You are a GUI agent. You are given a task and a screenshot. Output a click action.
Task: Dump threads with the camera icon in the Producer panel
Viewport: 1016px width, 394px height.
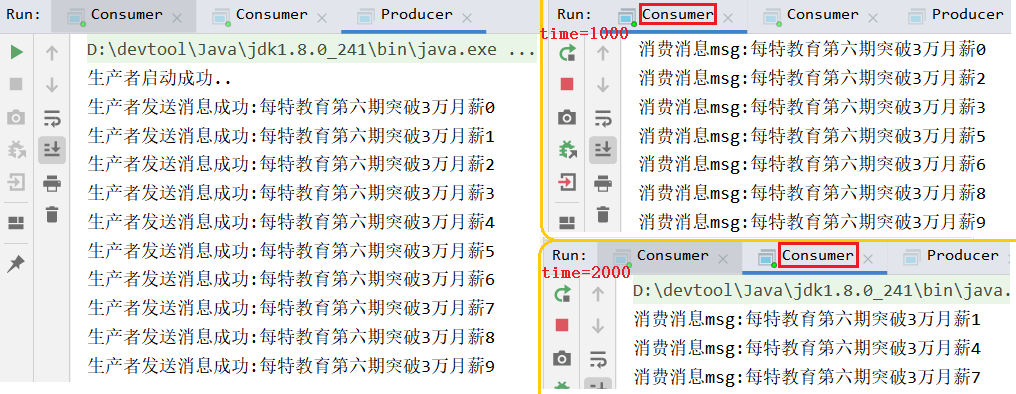[x=16, y=117]
